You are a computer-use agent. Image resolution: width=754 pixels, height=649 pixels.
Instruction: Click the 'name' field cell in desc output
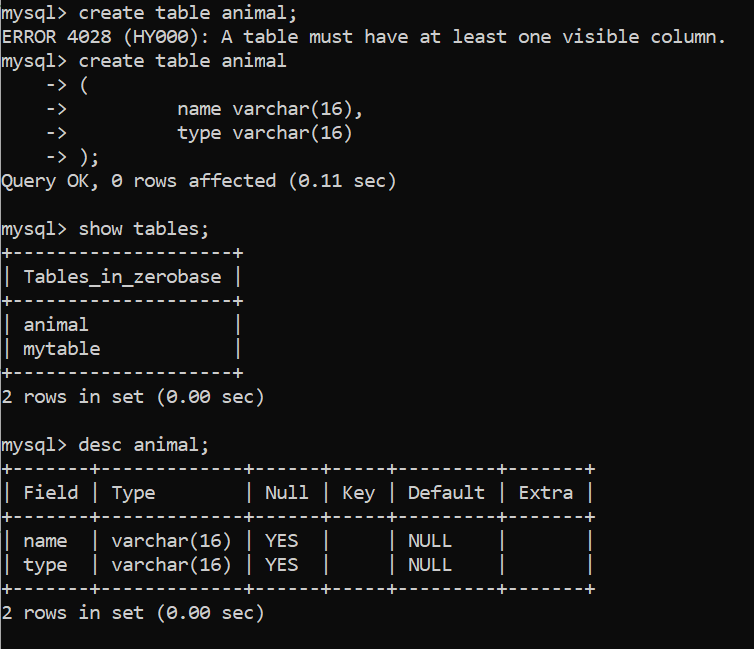tap(45, 541)
